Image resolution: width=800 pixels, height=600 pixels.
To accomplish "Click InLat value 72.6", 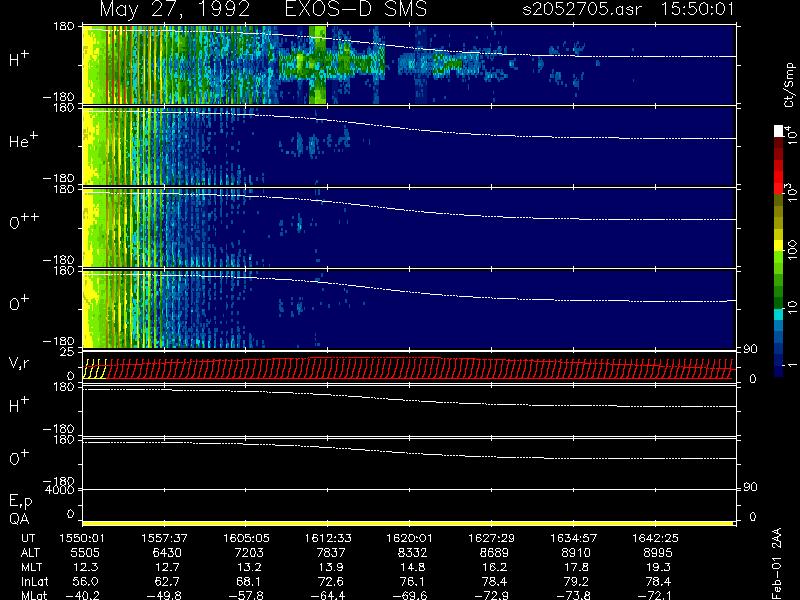I will coord(331,582).
